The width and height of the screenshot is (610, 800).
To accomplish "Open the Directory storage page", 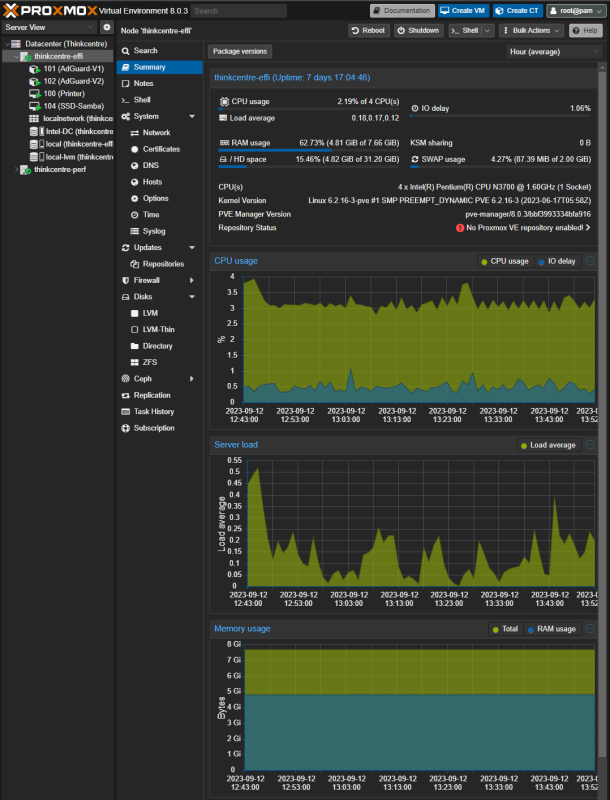I will [x=159, y=346].
